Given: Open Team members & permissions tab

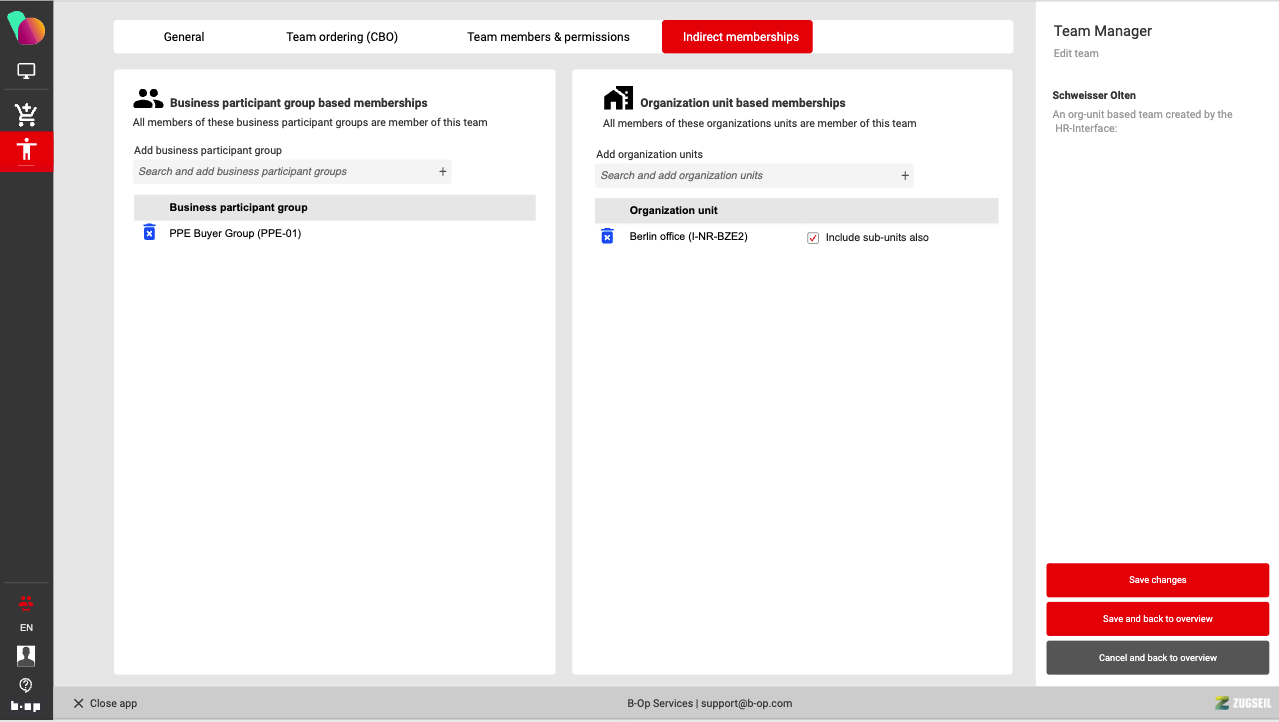Looking at the screenshot, I should pyautogui.click(x=548, y=37).
